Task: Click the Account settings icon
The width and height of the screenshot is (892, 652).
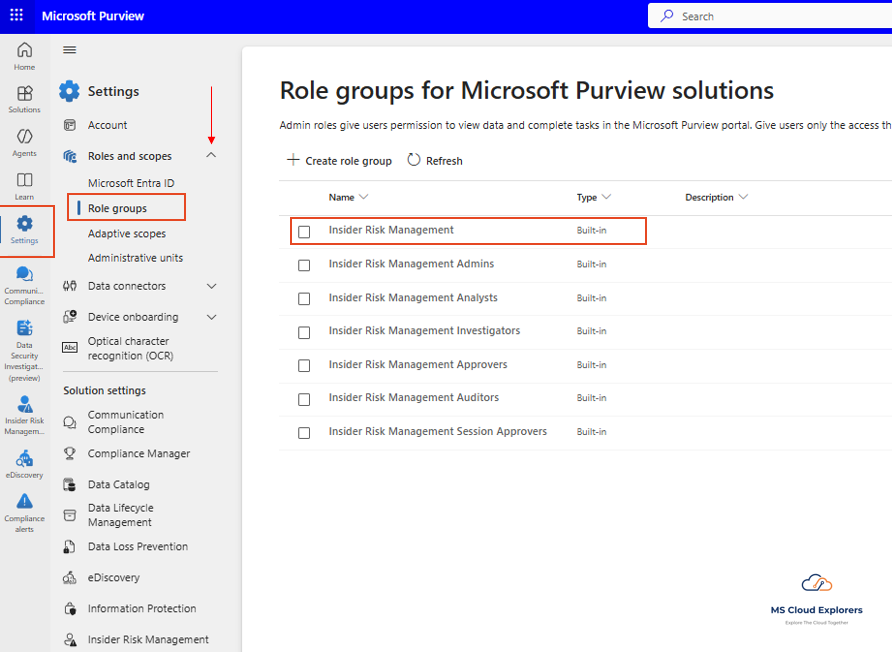Action: coord(69,125)
